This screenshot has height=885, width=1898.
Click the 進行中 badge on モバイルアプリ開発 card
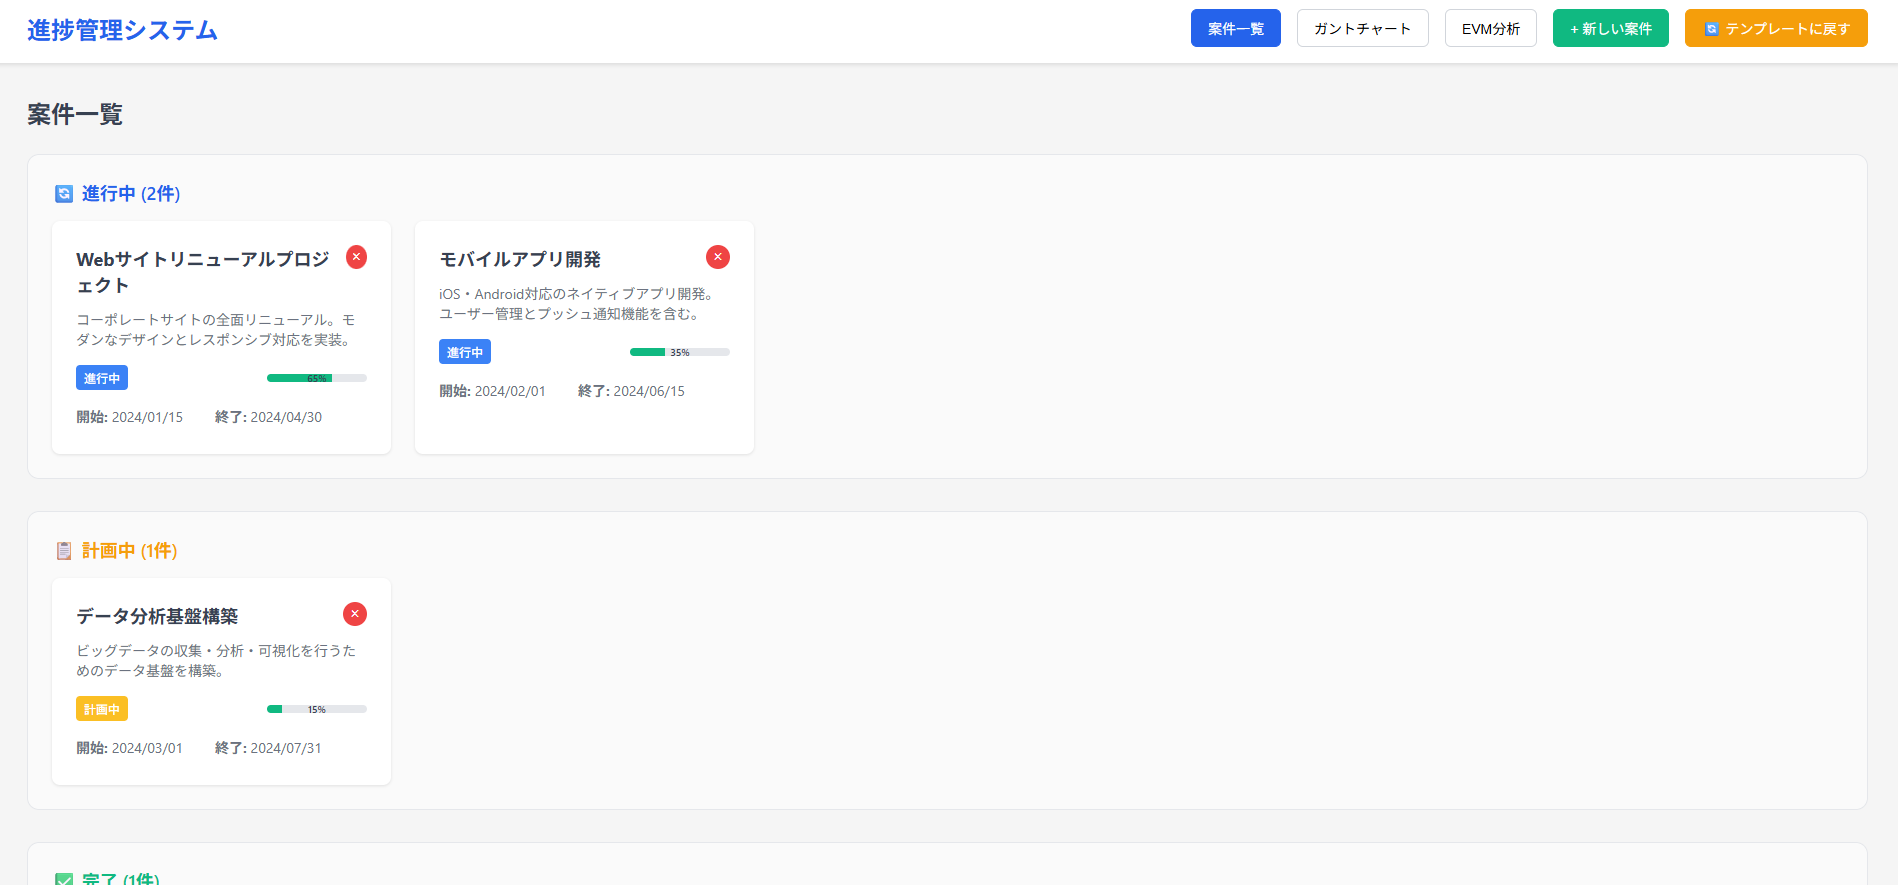(x=464, y=352)
